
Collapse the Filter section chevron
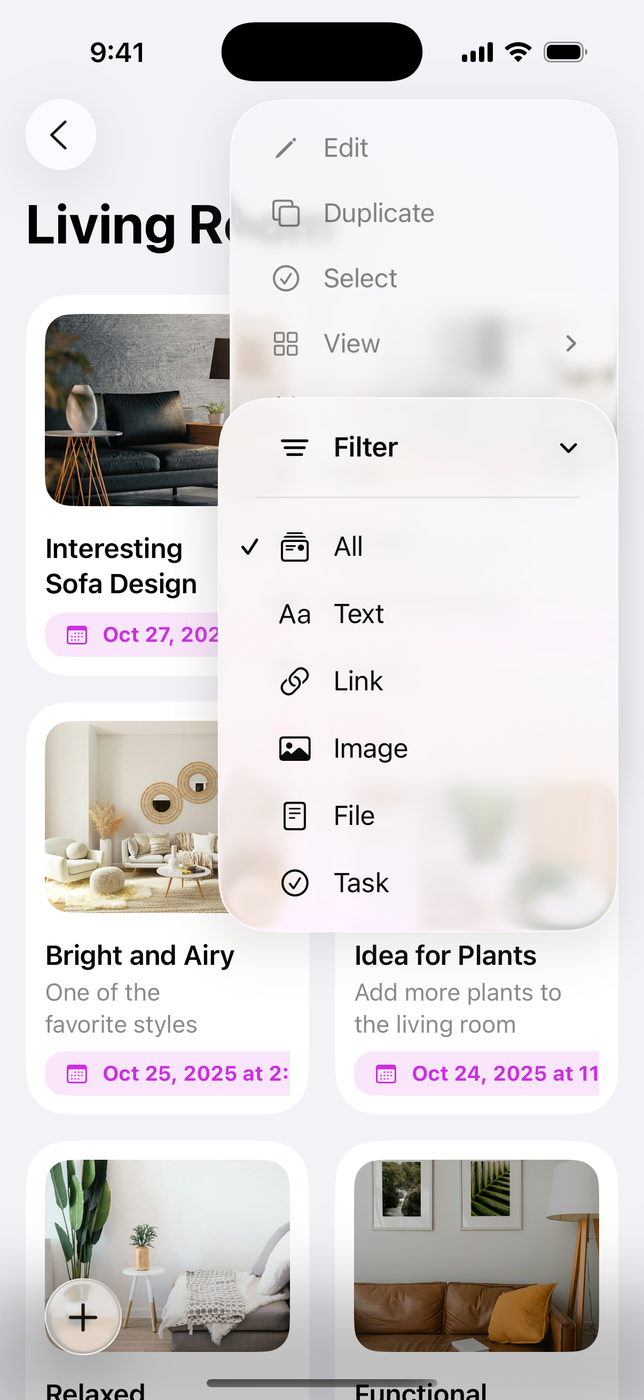point(568,448)
